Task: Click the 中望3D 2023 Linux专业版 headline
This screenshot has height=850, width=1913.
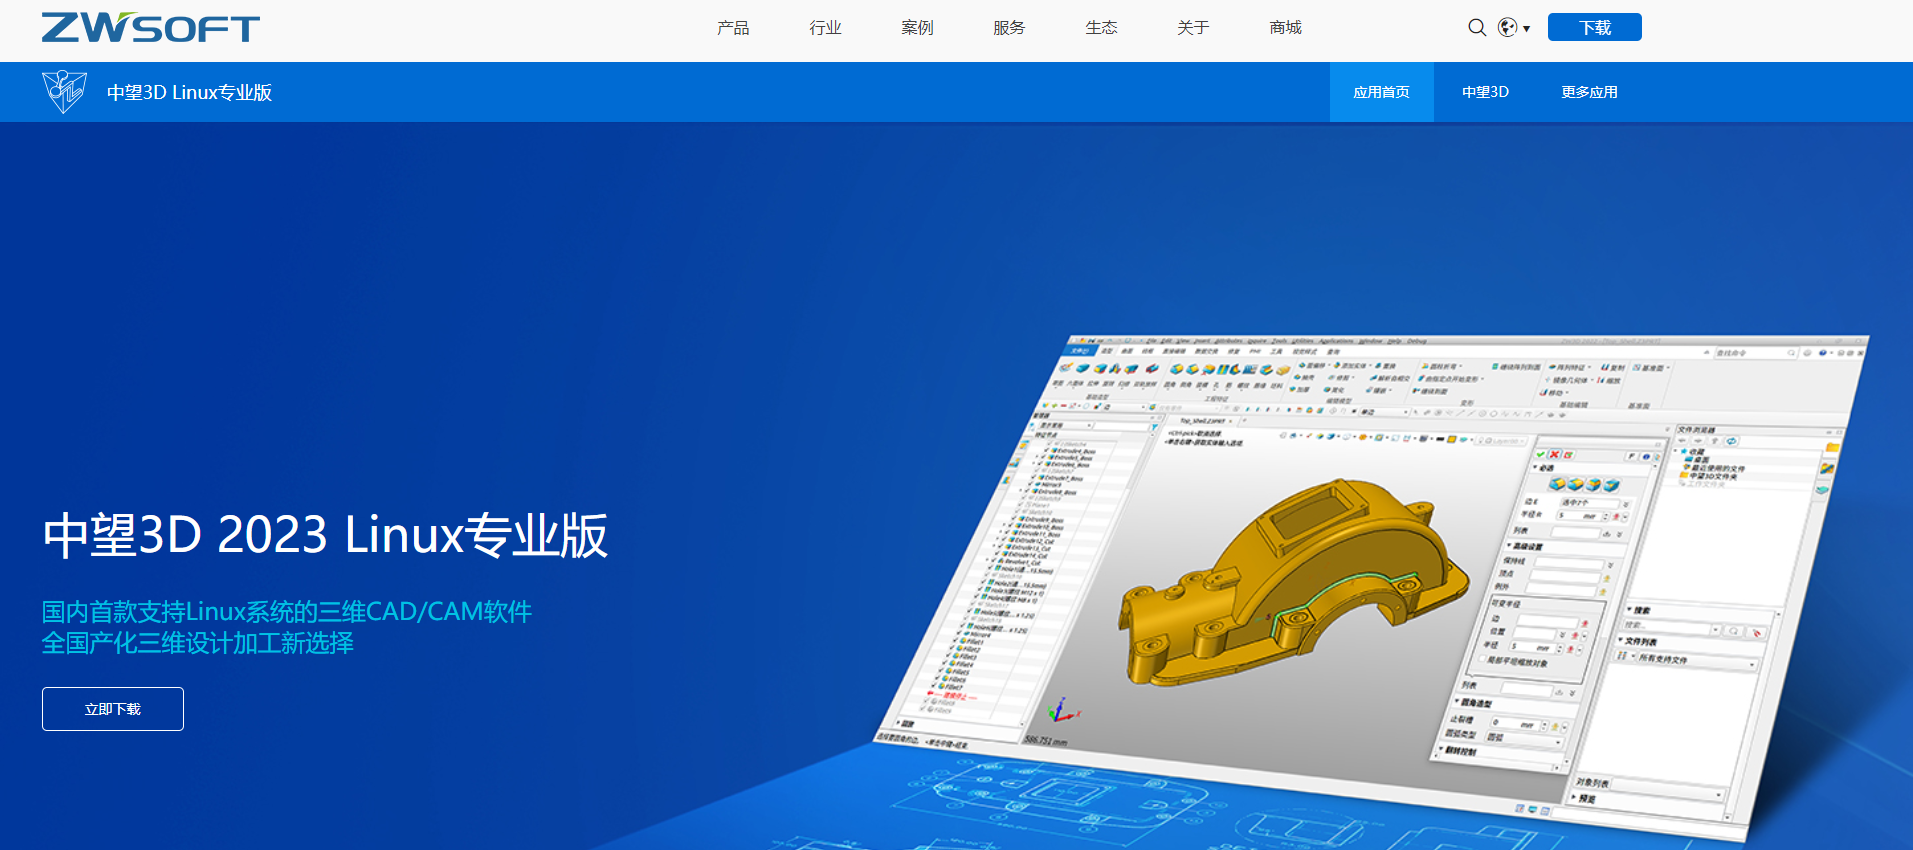Action: [325, 535]
